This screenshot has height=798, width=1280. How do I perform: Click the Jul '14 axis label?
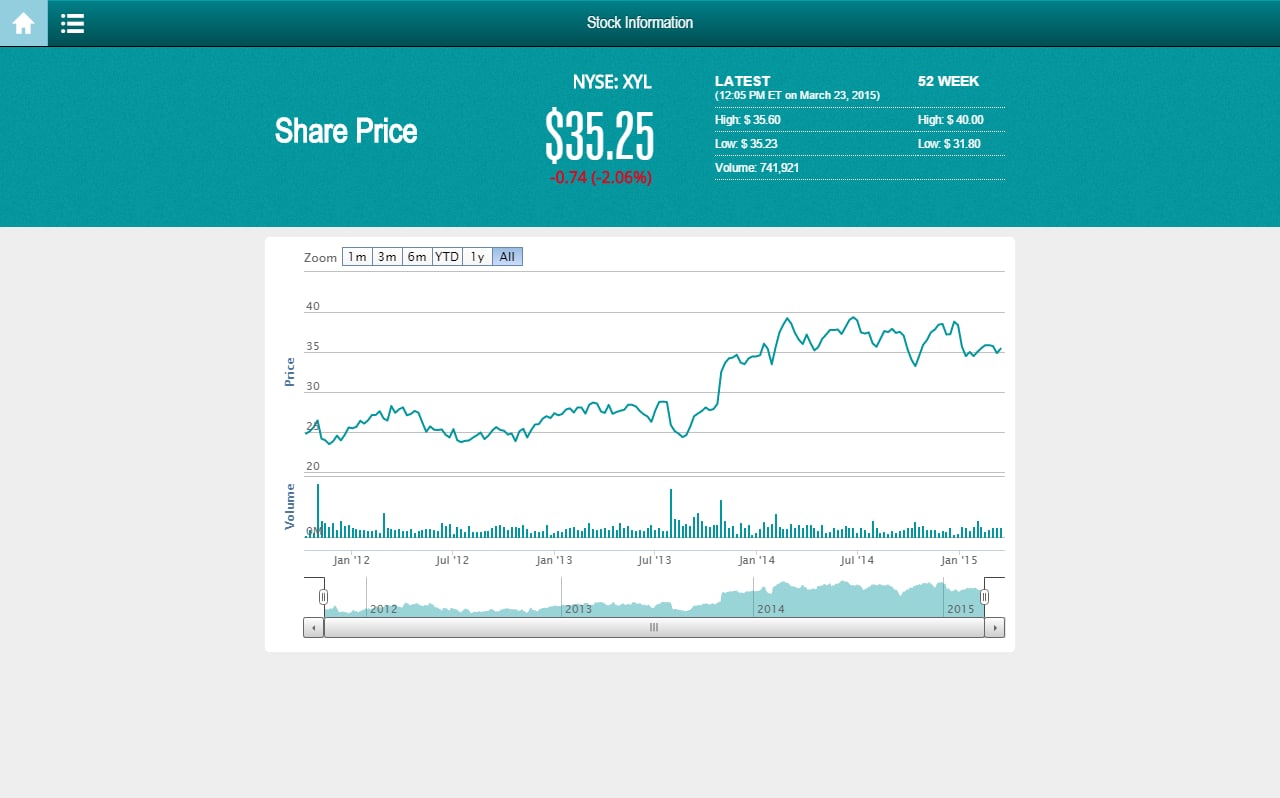click(857, 560)
